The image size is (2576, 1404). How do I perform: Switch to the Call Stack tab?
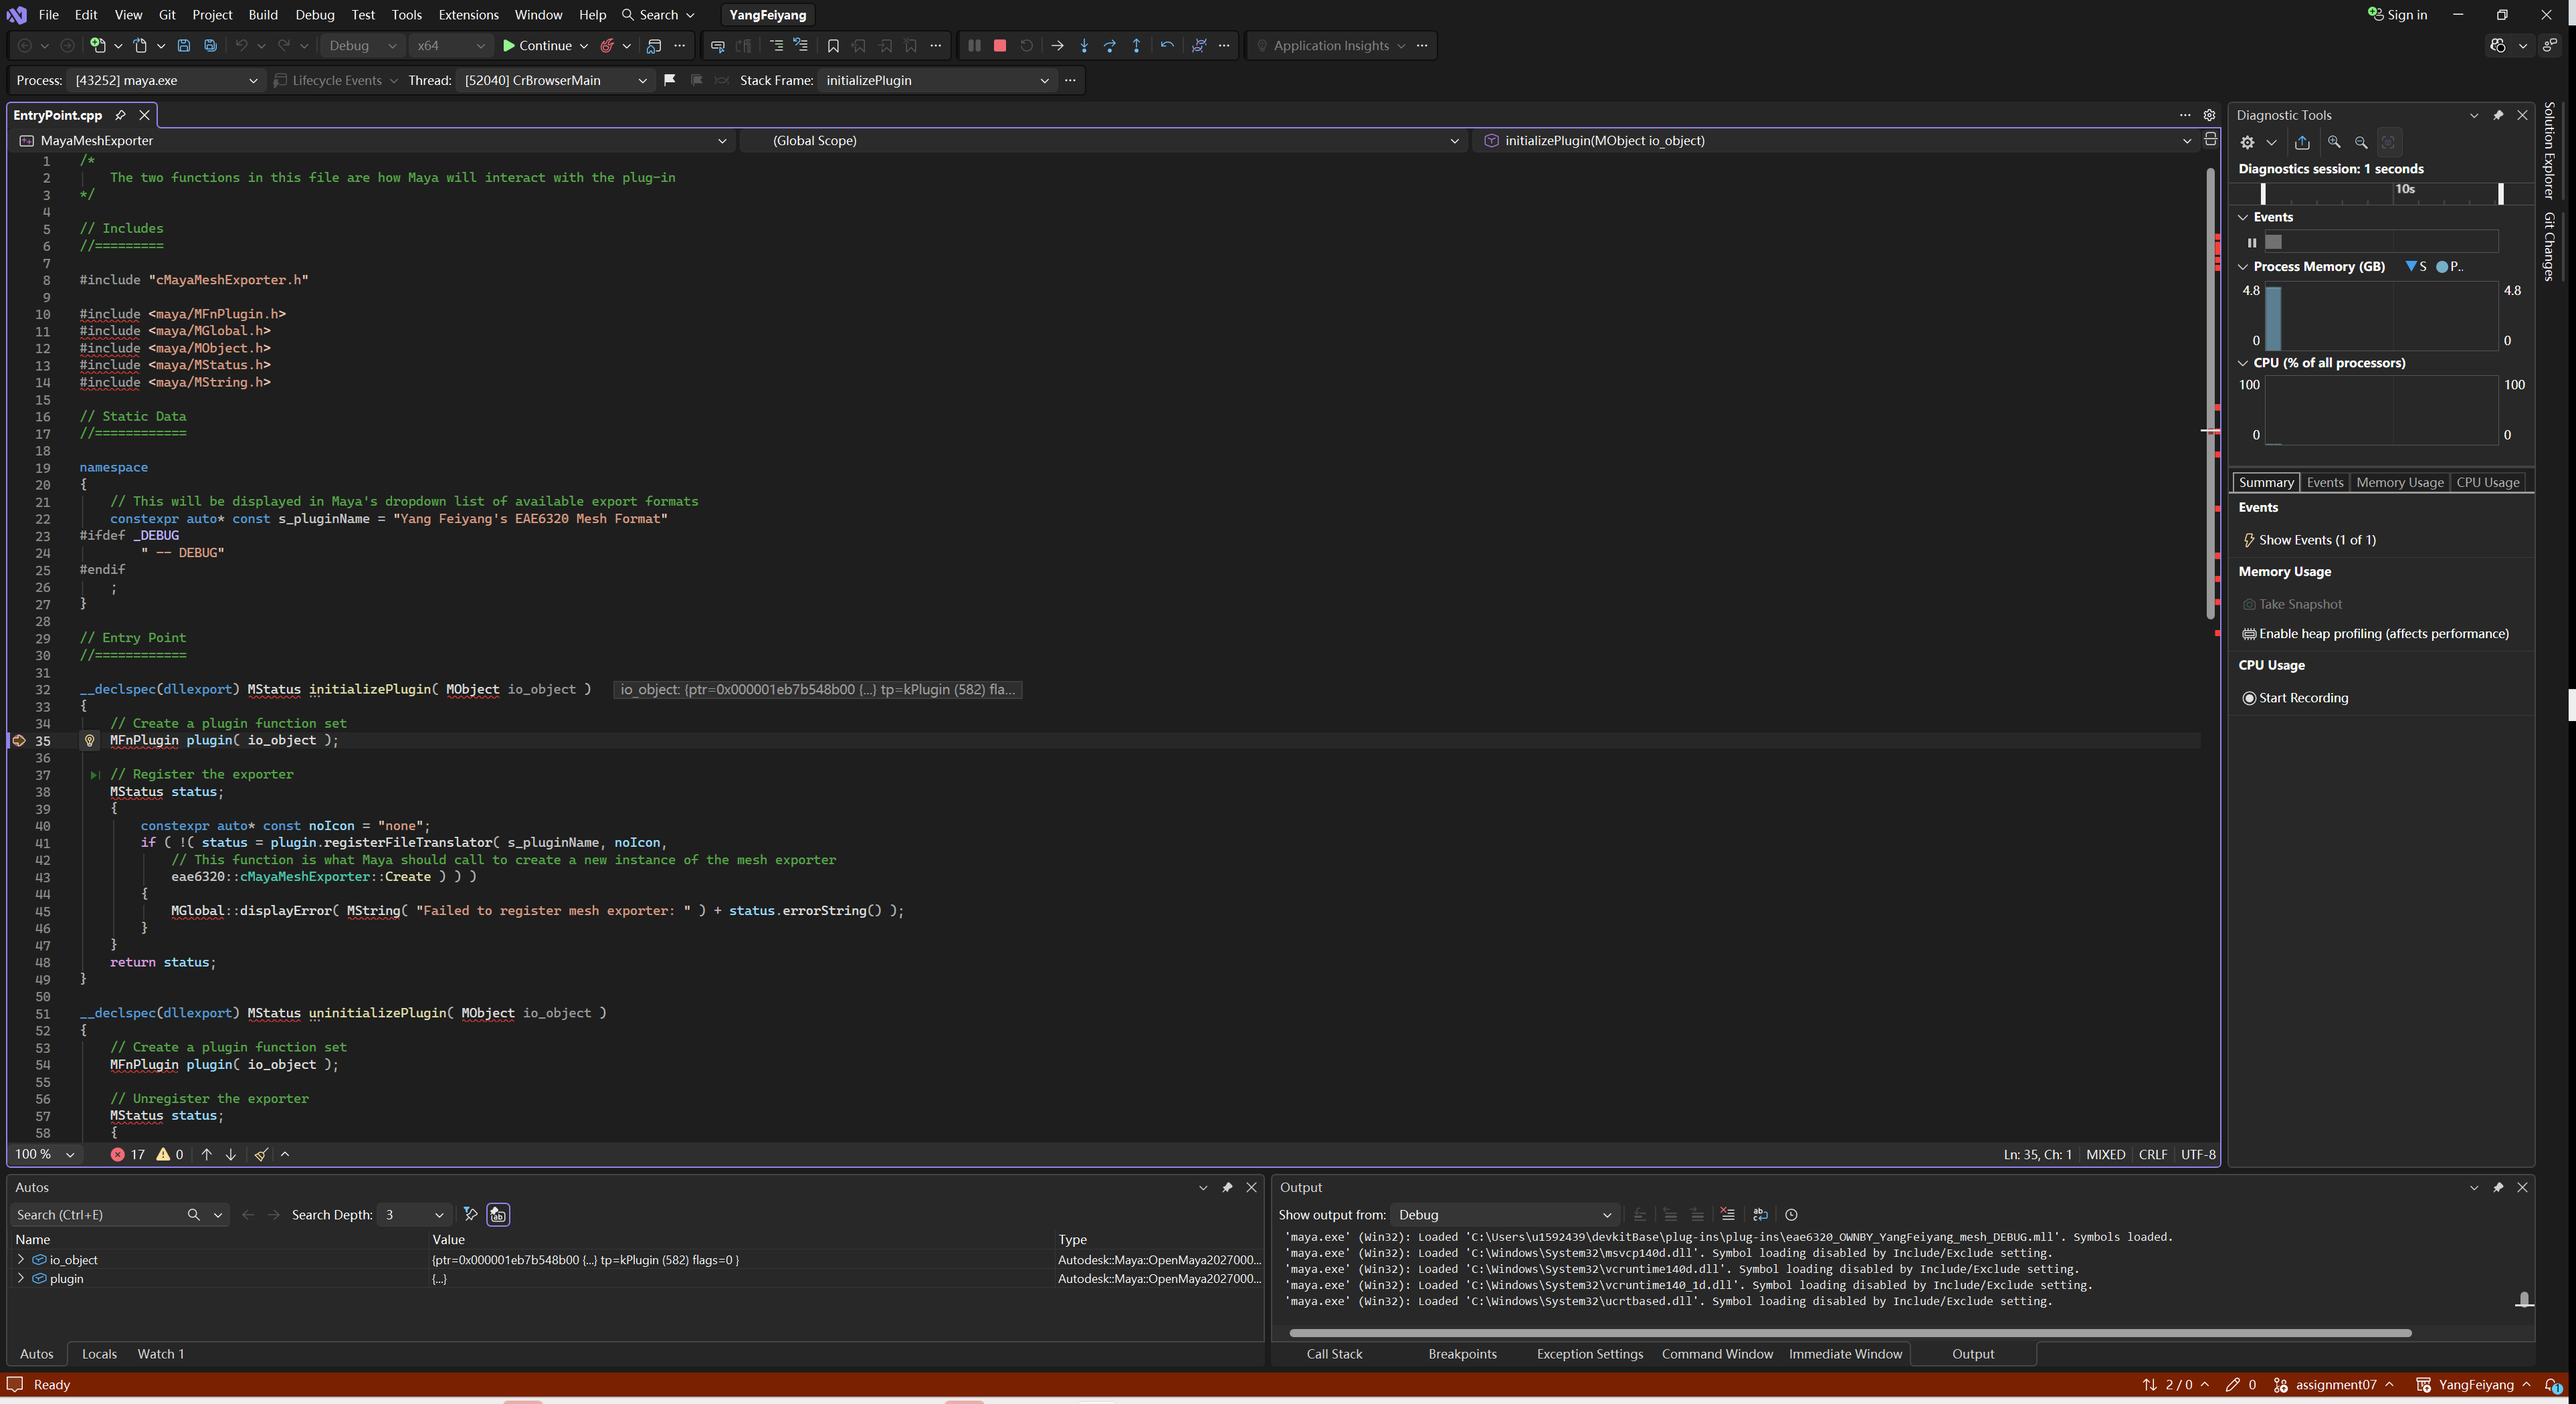1334,1354
